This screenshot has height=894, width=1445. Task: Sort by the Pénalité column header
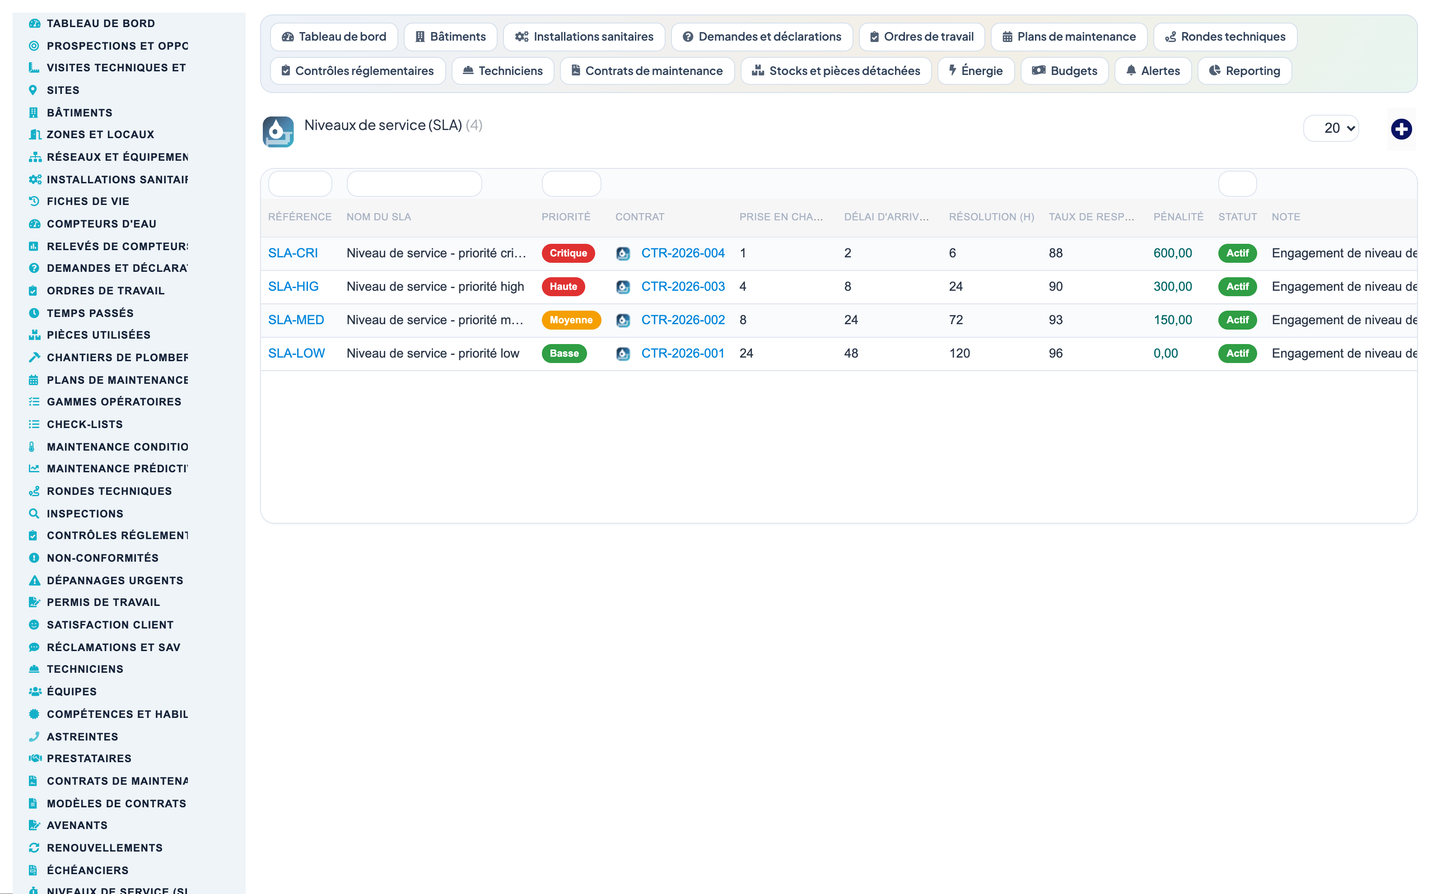pos(1178,217)
